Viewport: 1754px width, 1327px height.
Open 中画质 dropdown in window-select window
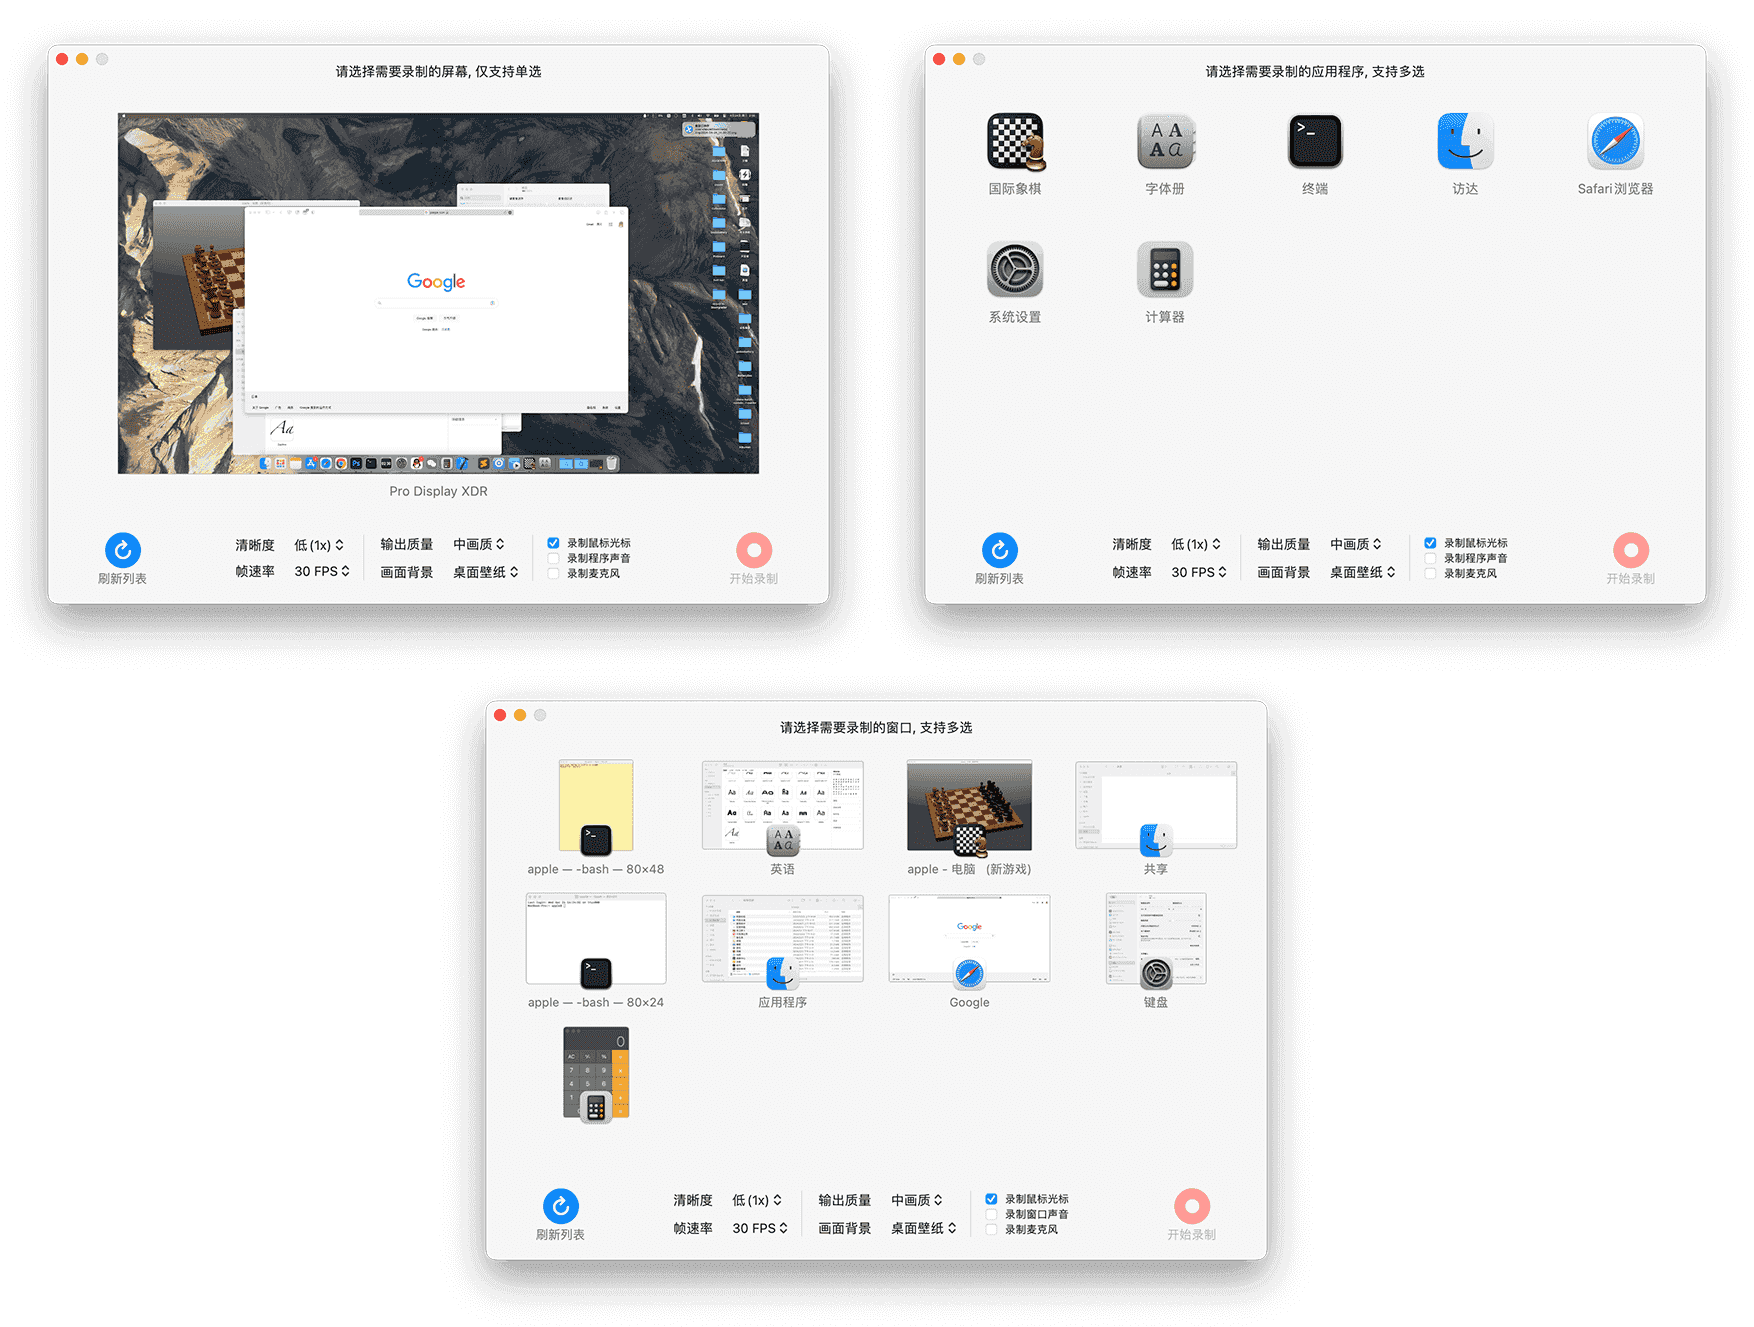(917, 1200)
